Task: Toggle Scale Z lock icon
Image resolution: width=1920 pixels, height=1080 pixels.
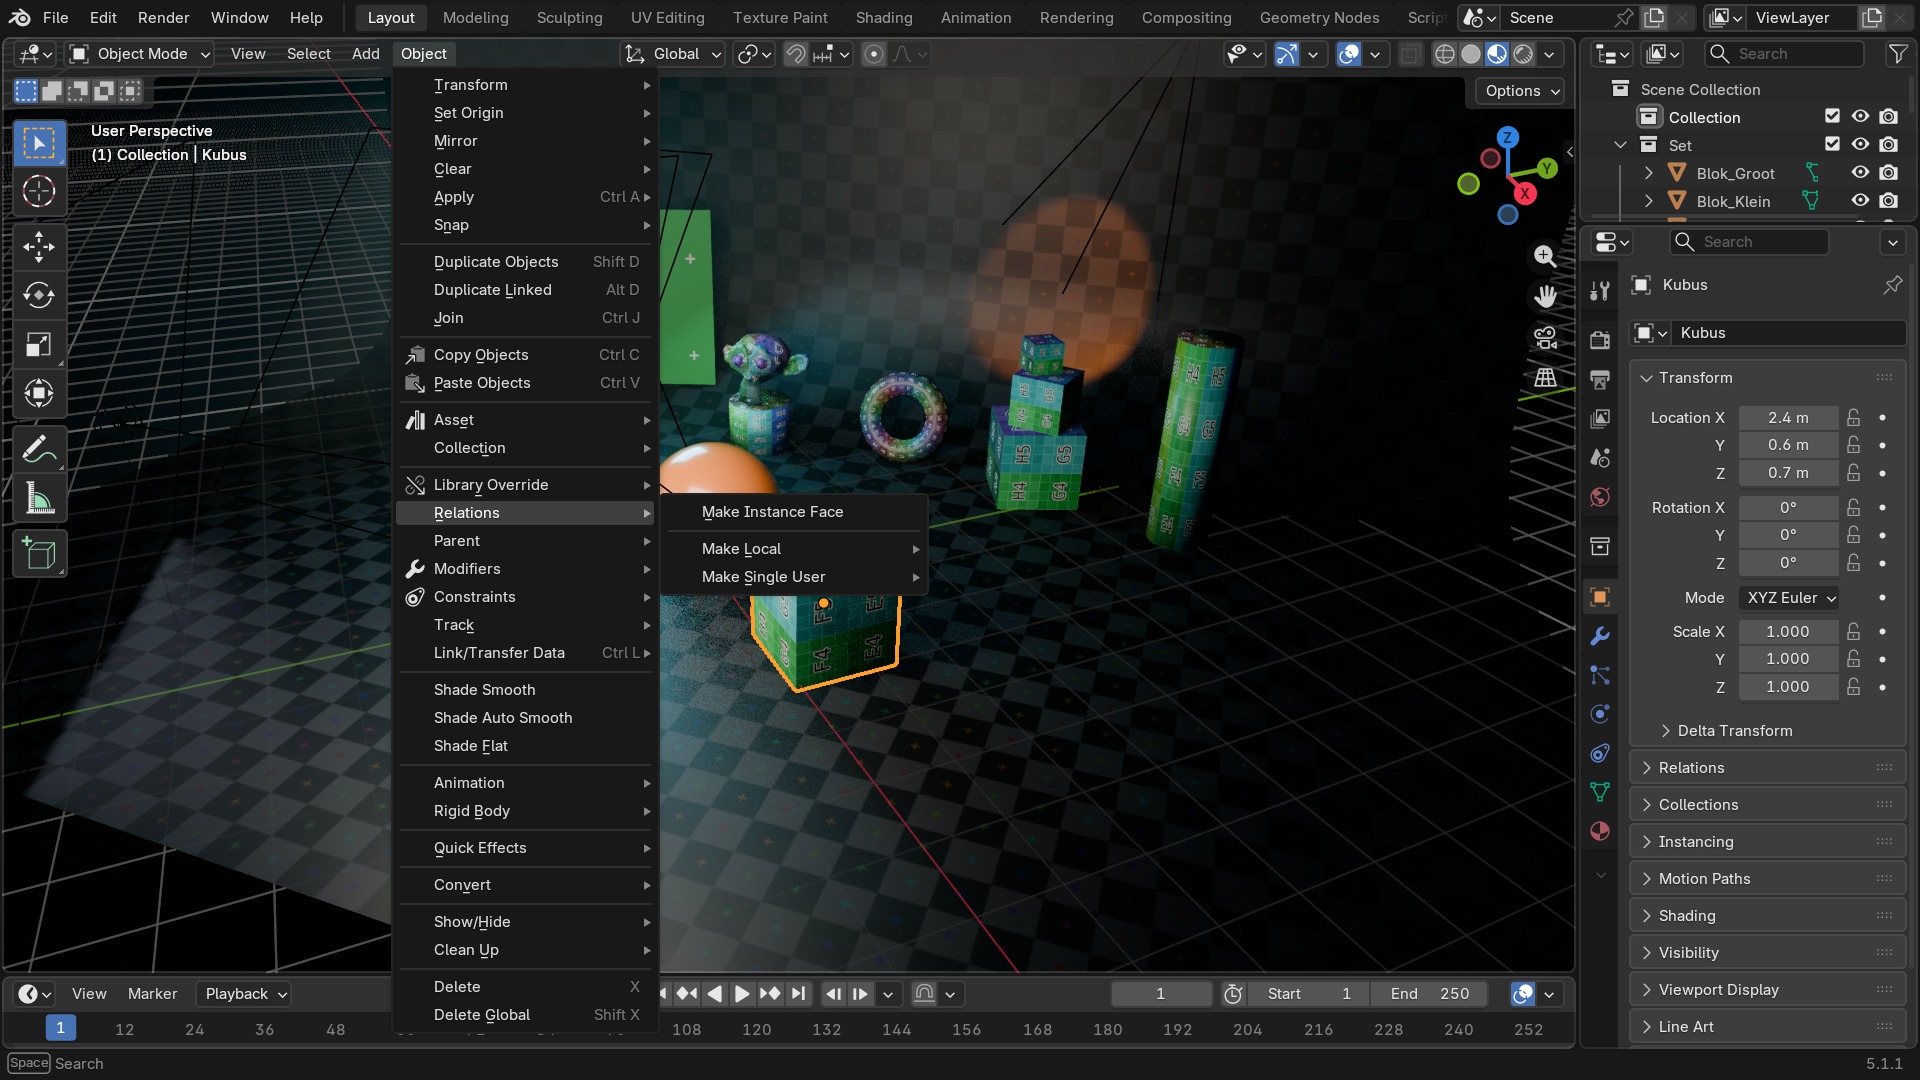Action: [1853, 687]
